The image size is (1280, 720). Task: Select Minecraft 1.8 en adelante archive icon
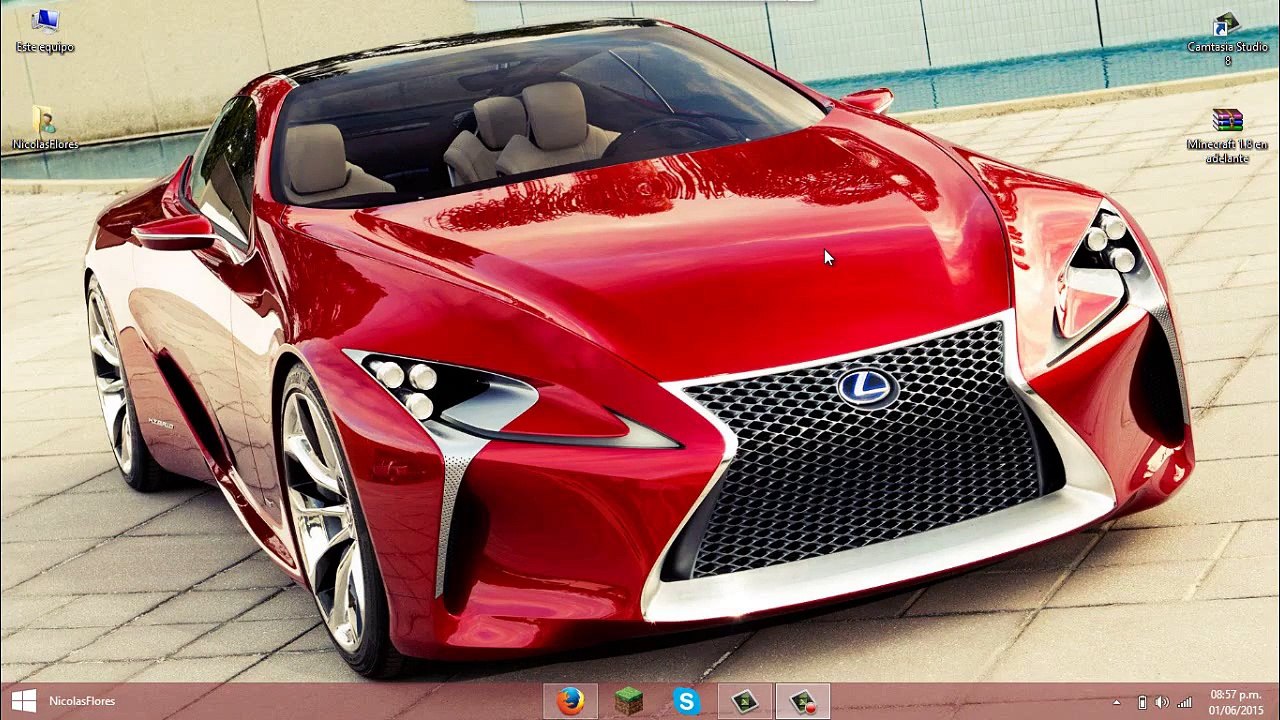(x=1227, y=137)
